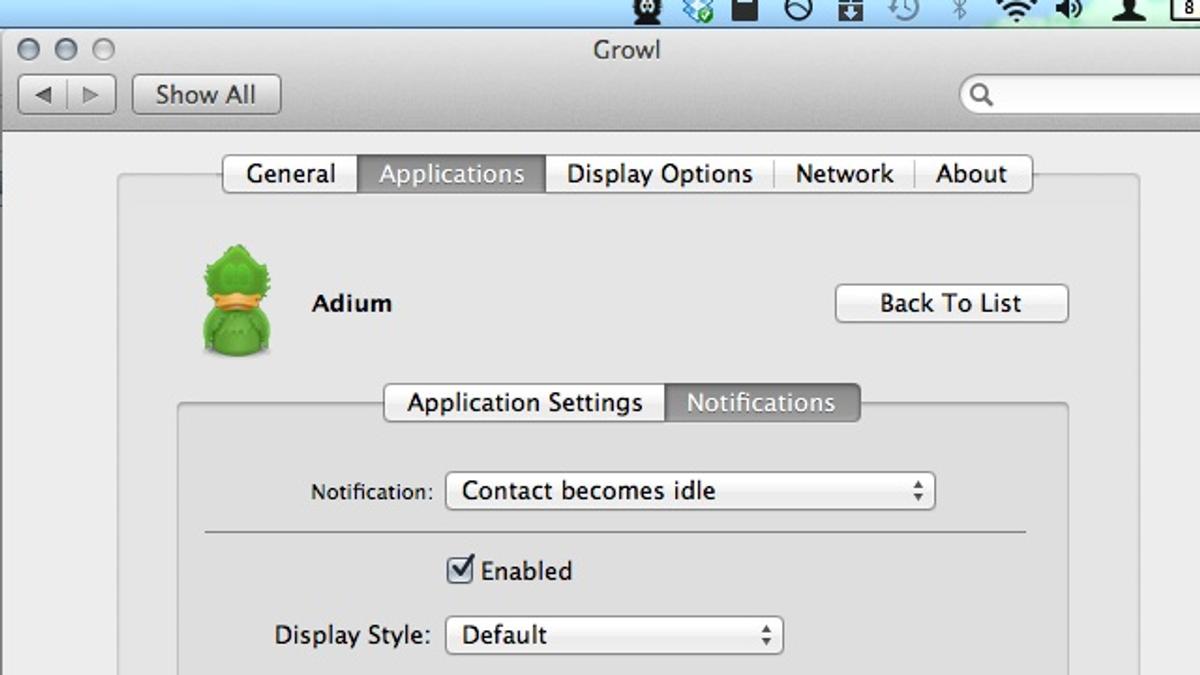Click the Time Machine menu bar icon
Screen dimensions: 1200x675
904,11
